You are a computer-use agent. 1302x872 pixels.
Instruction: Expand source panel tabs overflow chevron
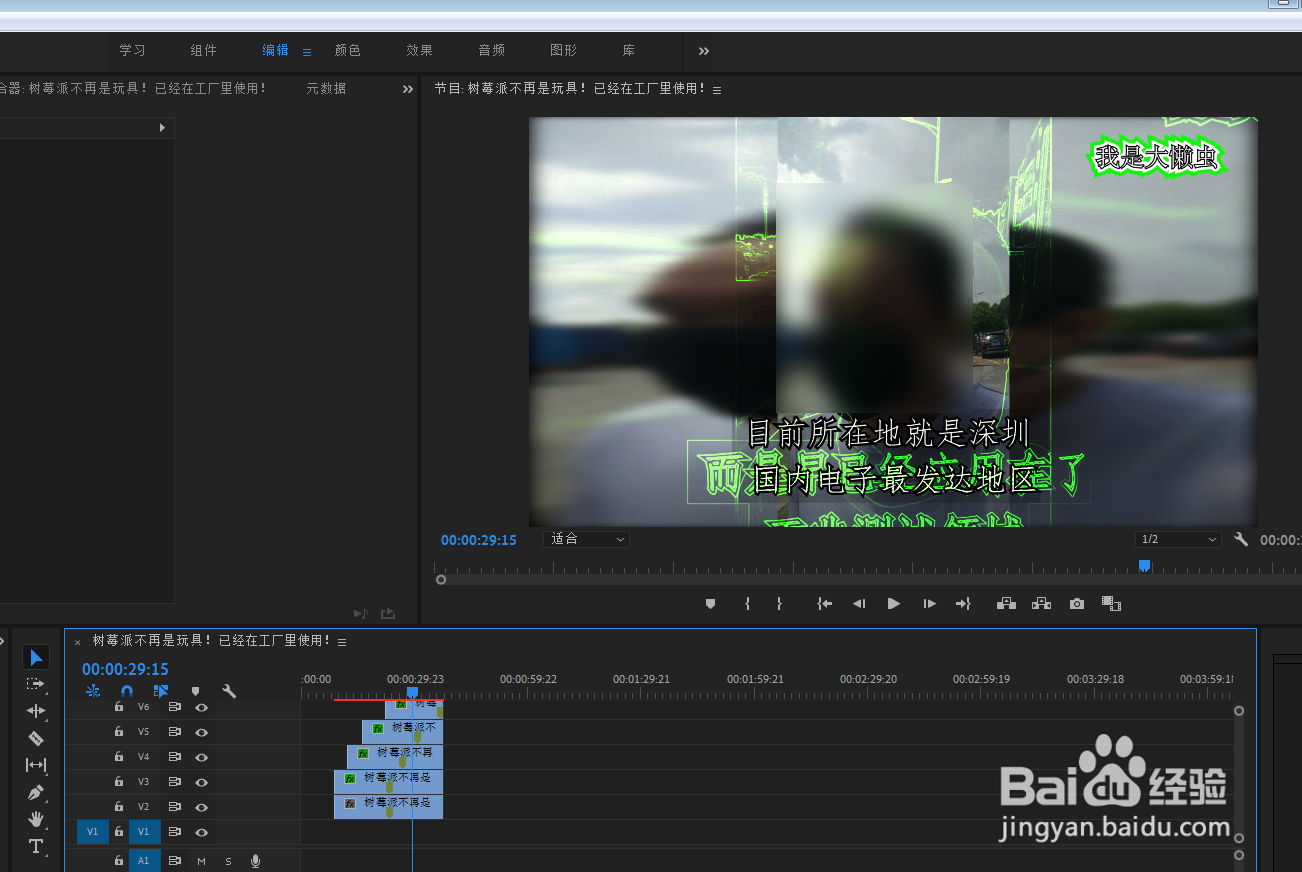click(x=408, y=89)
